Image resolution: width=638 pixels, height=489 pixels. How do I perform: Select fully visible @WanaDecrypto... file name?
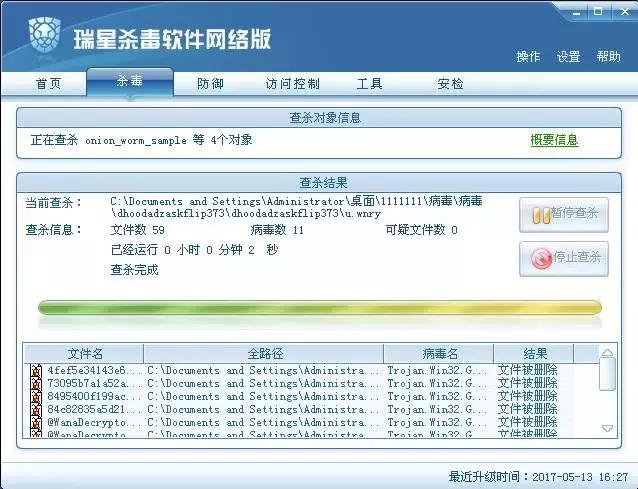pos(94,422)
